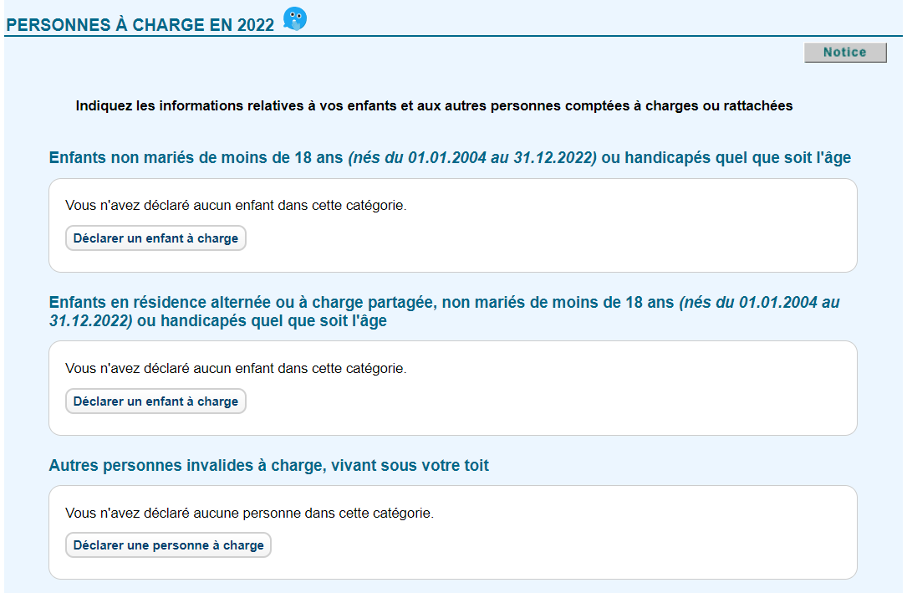Click the blue help mascot icon
The height and width of the screenshot is (594, 908).
coord(295,19)
